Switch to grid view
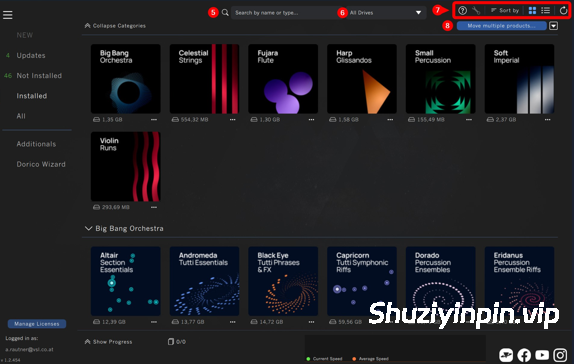Viewport: 574px width, 364px height. coord(532,11)
